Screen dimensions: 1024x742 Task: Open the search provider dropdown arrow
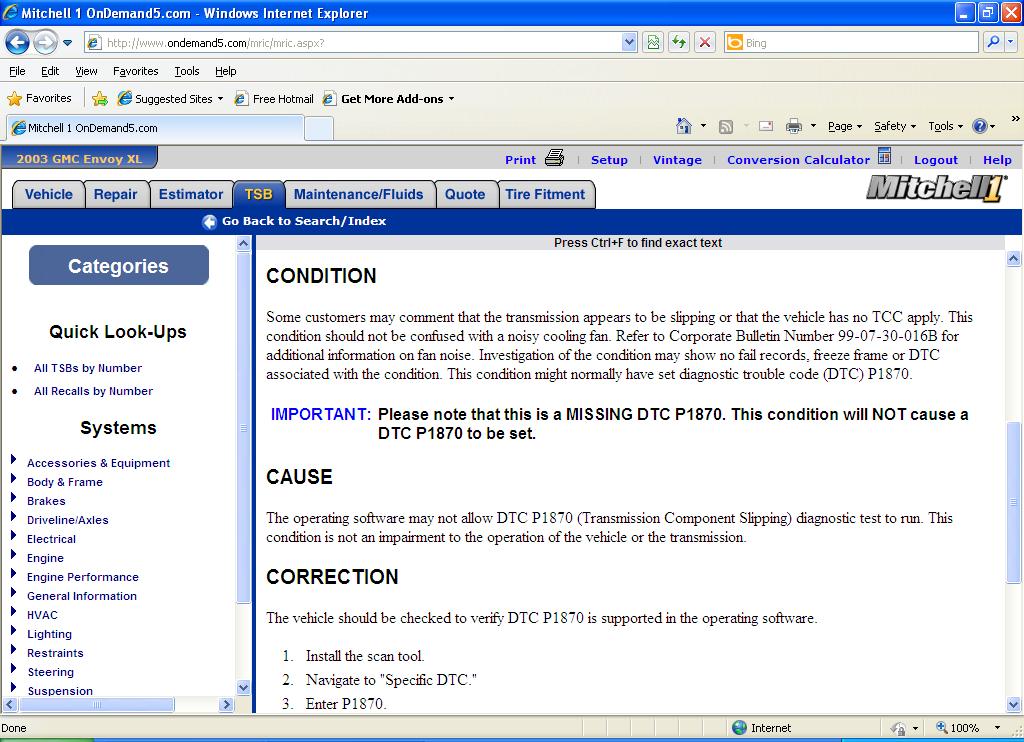[1010, 43]
